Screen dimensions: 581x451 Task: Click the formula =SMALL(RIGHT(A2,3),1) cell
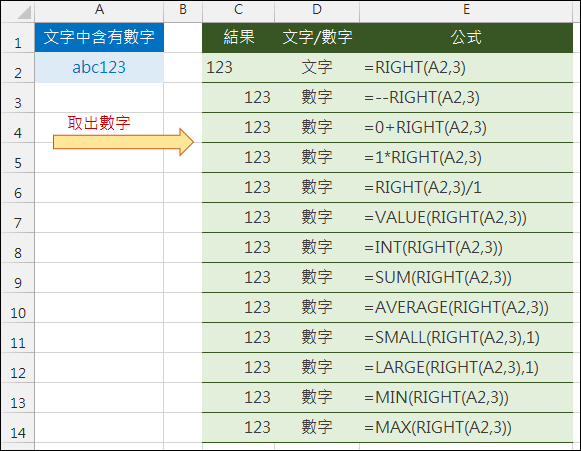click(x=466, y=338)
